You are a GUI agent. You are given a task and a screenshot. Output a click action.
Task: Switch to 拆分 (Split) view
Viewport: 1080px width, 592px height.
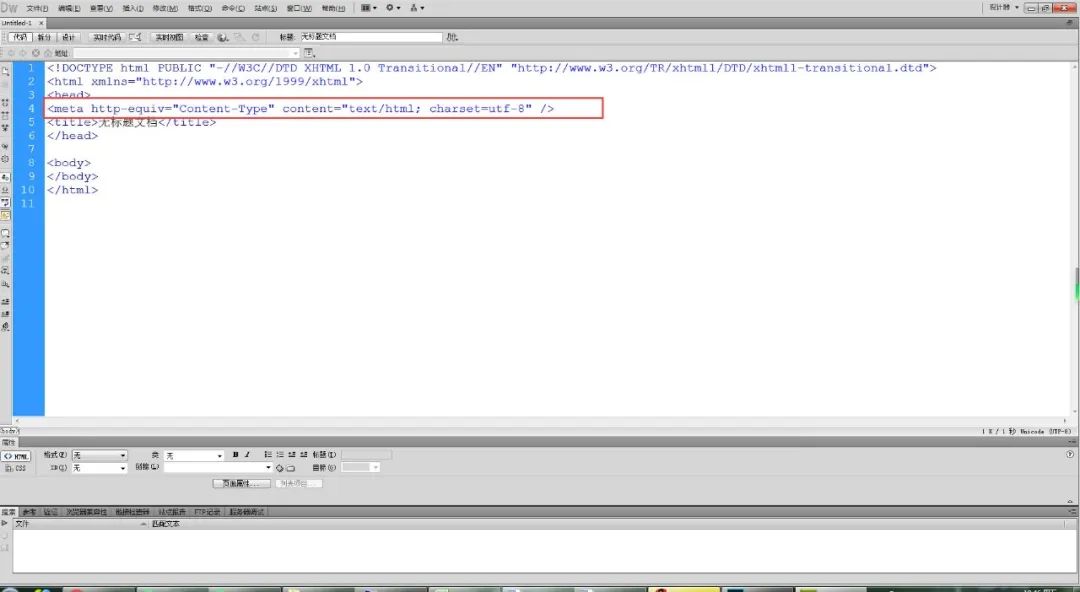point(44,37)
